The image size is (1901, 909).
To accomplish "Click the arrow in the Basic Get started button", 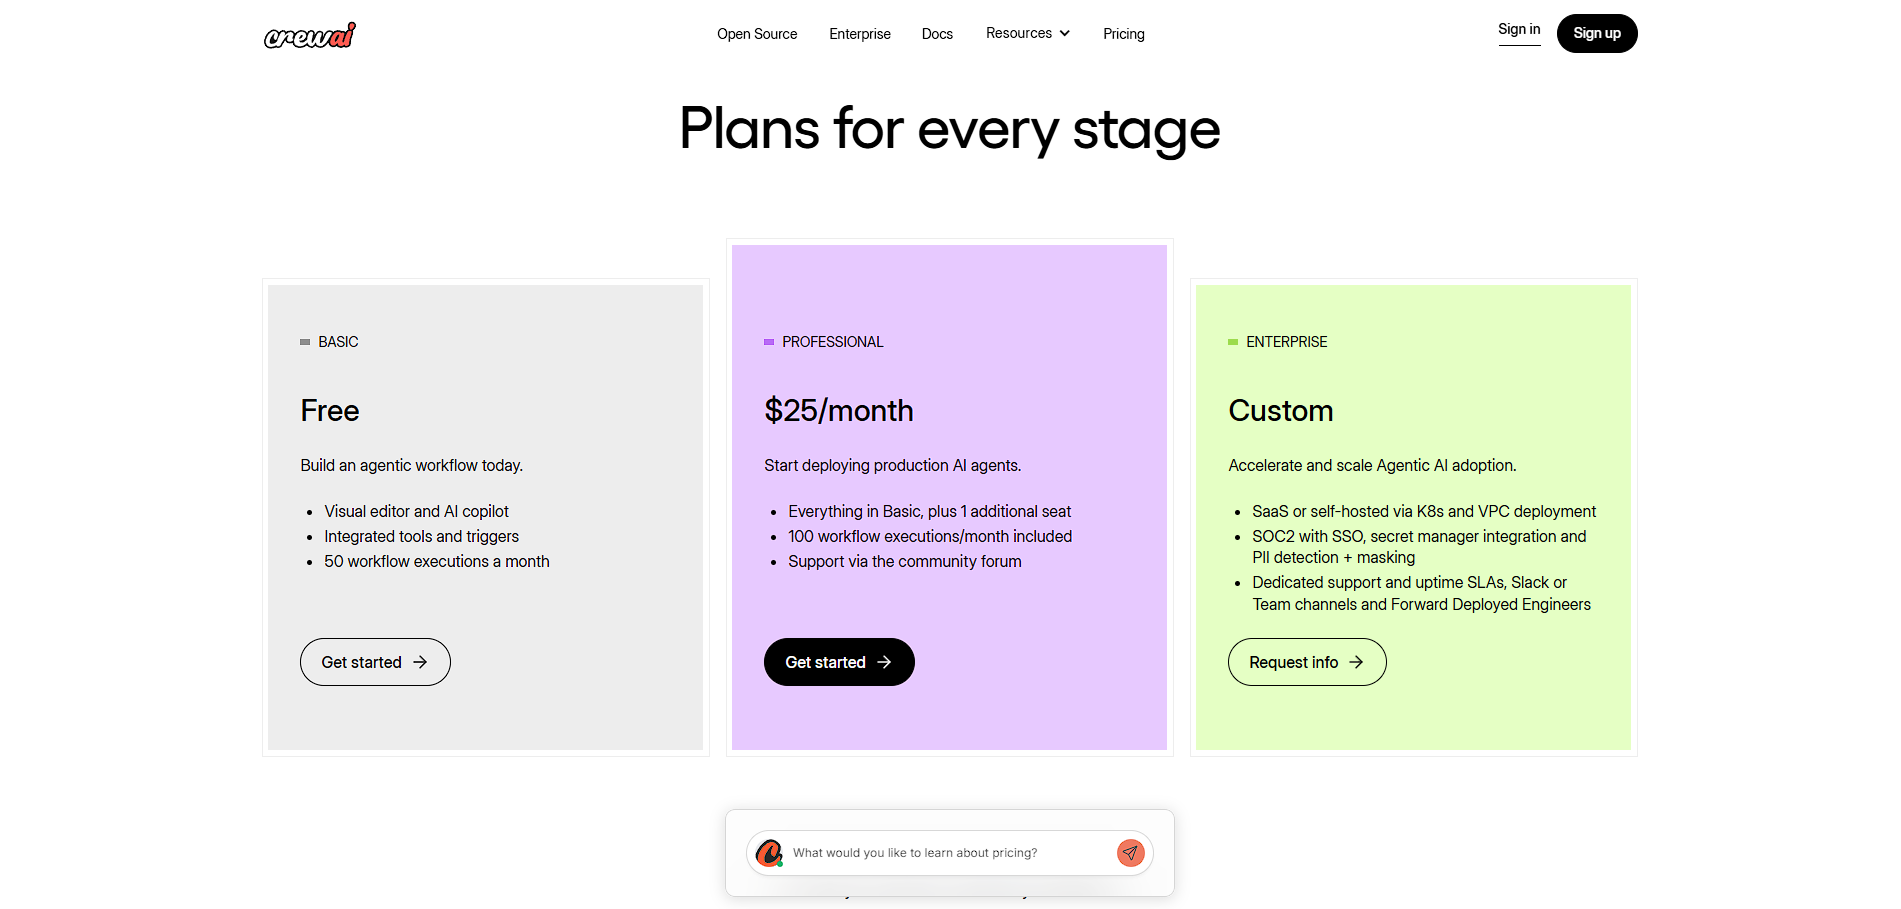I will click(x=420, y=662).
